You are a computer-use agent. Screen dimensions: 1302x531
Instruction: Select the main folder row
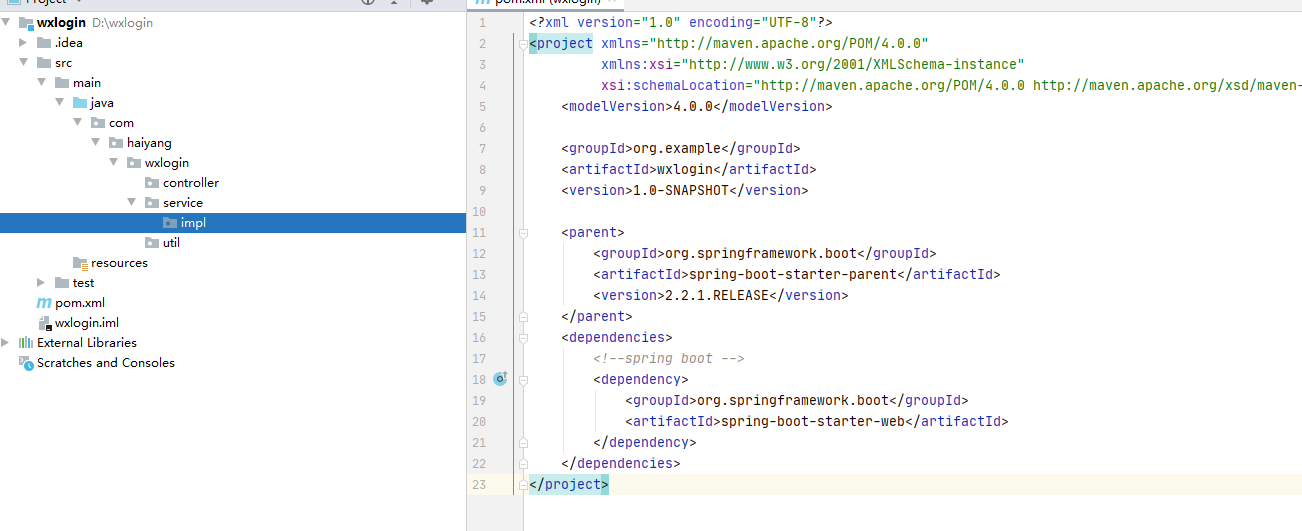[233, 83]
